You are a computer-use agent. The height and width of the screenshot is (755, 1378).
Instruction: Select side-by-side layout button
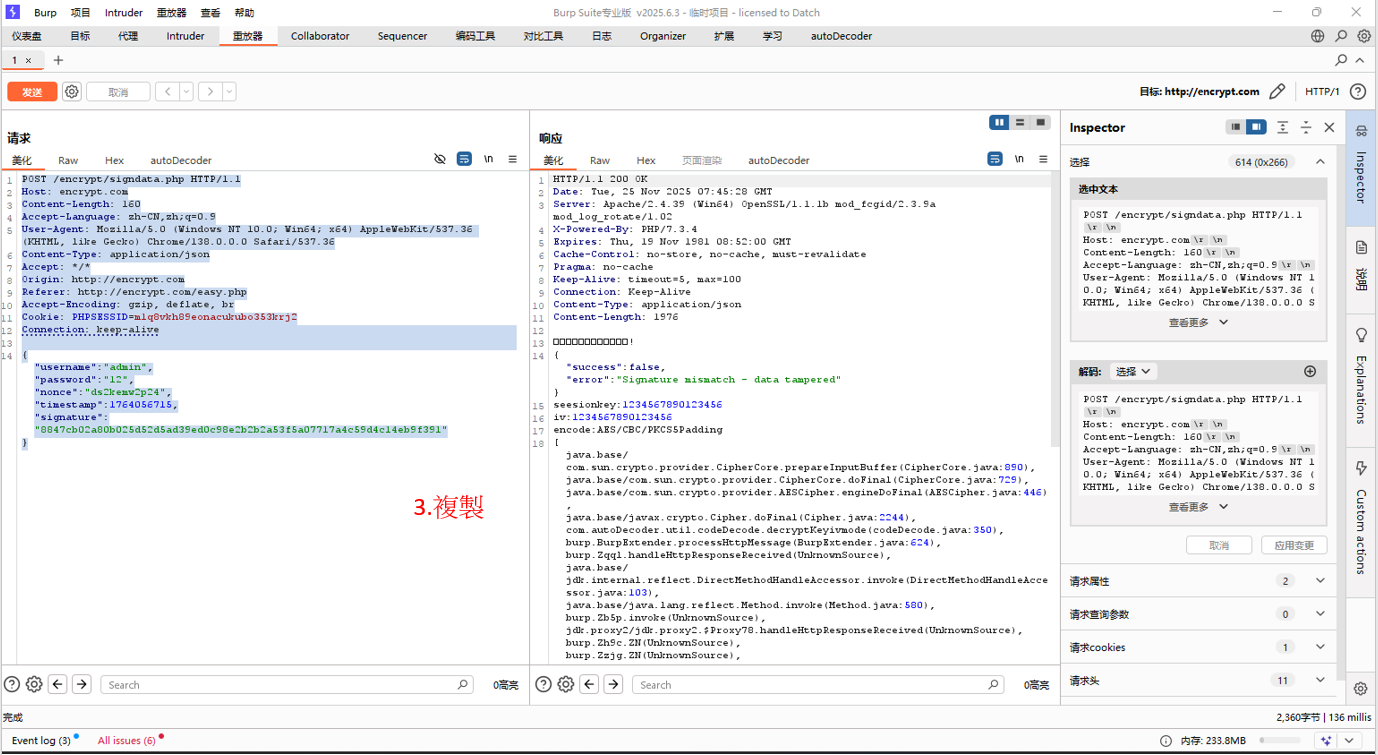point(999,122)
